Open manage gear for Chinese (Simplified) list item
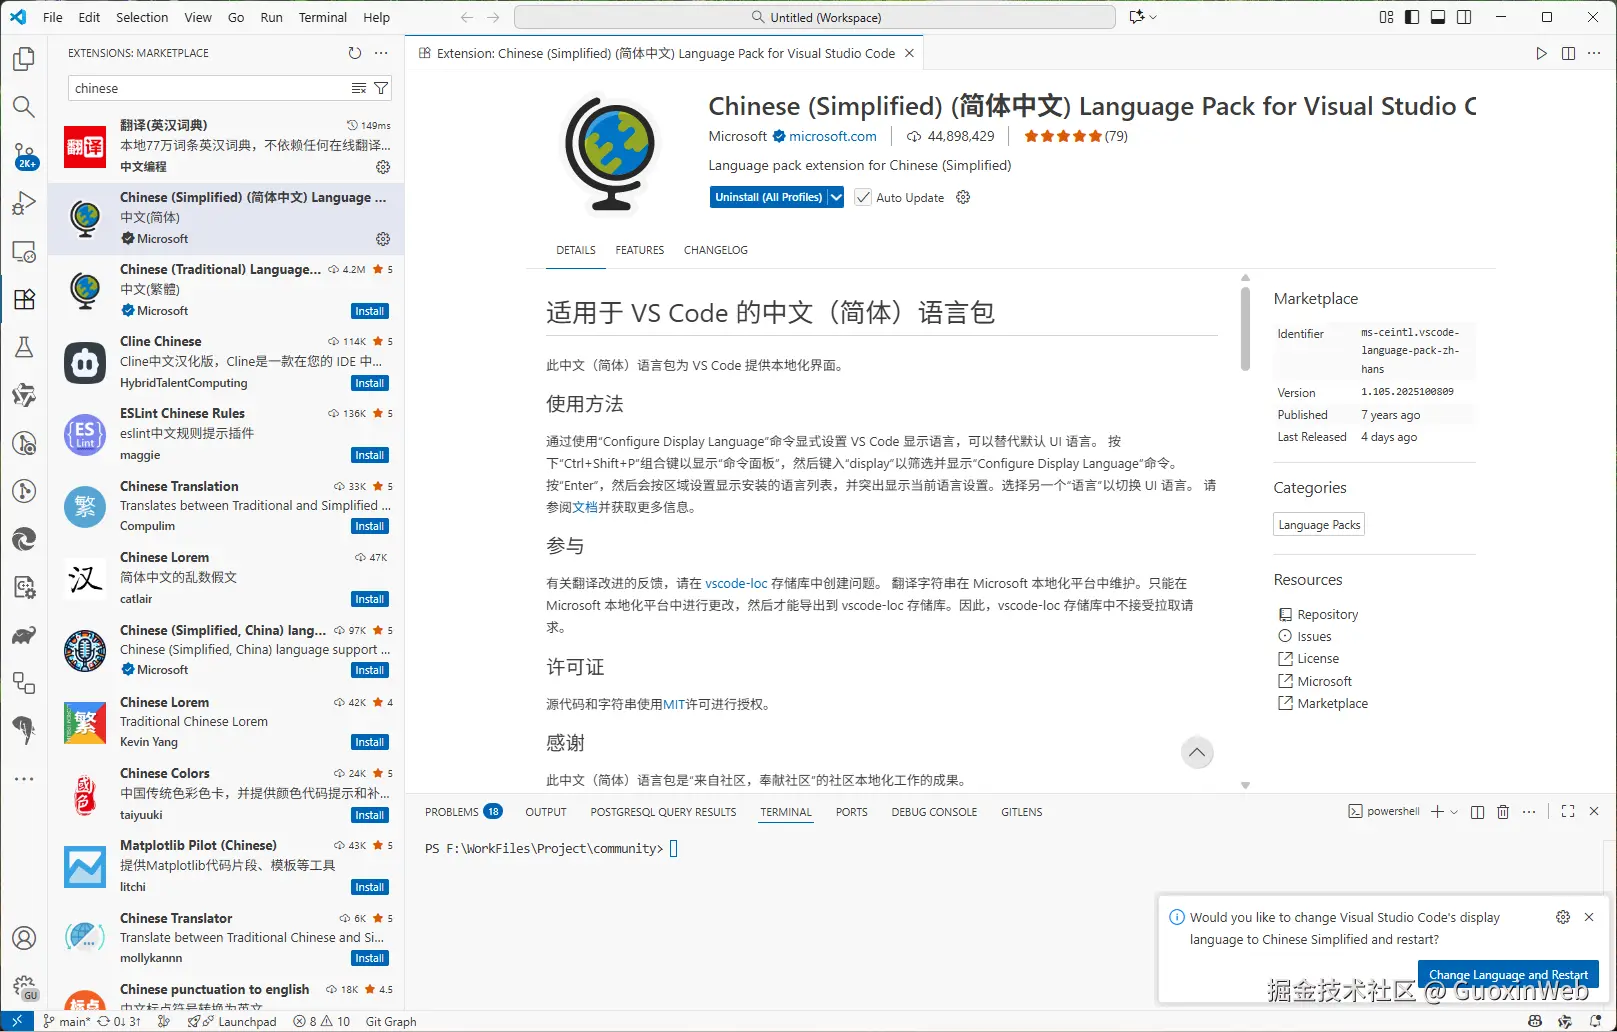The height and width of the screenshot is (1032, 1617). pyautogui.click(x=383, y=239)
